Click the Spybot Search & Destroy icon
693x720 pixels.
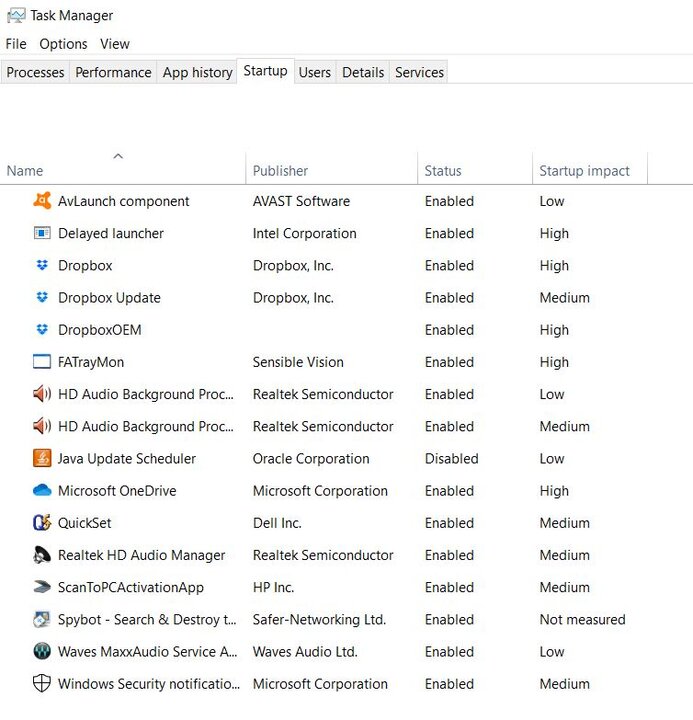42,620
